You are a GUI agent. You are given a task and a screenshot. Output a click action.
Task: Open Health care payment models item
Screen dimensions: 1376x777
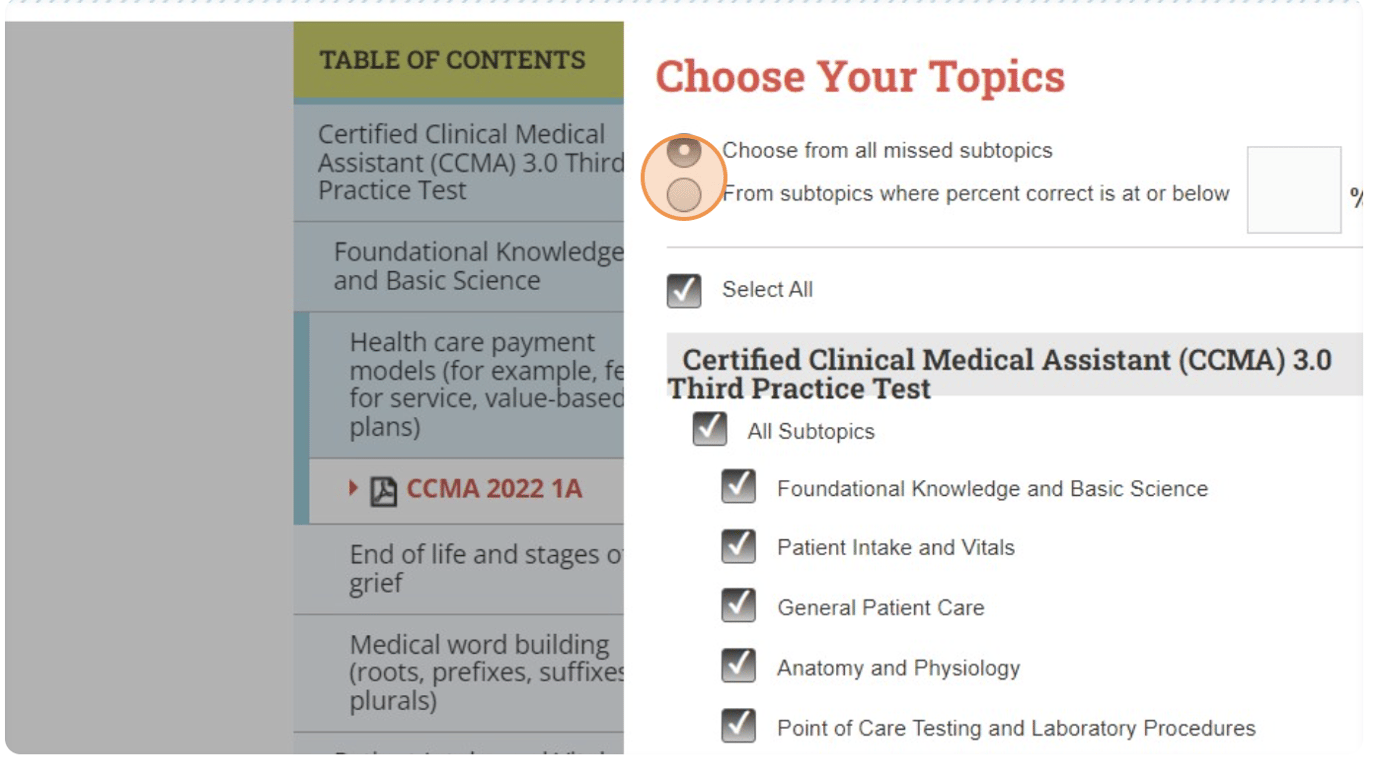(x=480, y=385)
